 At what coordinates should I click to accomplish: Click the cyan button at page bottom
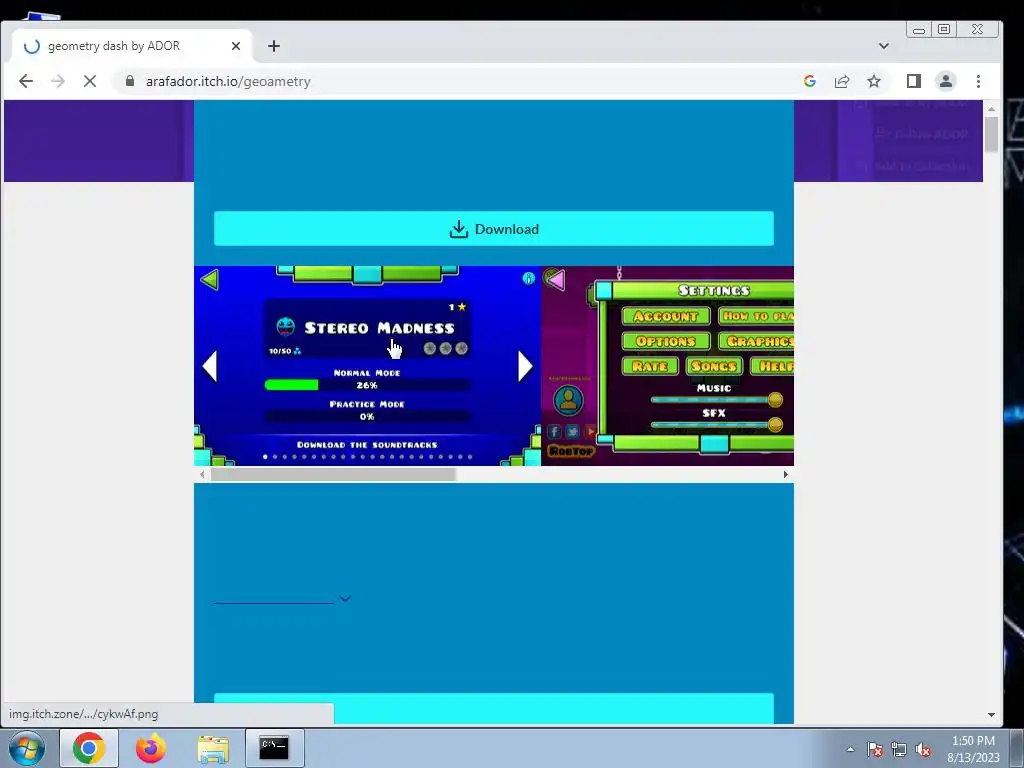click(494, 709)
